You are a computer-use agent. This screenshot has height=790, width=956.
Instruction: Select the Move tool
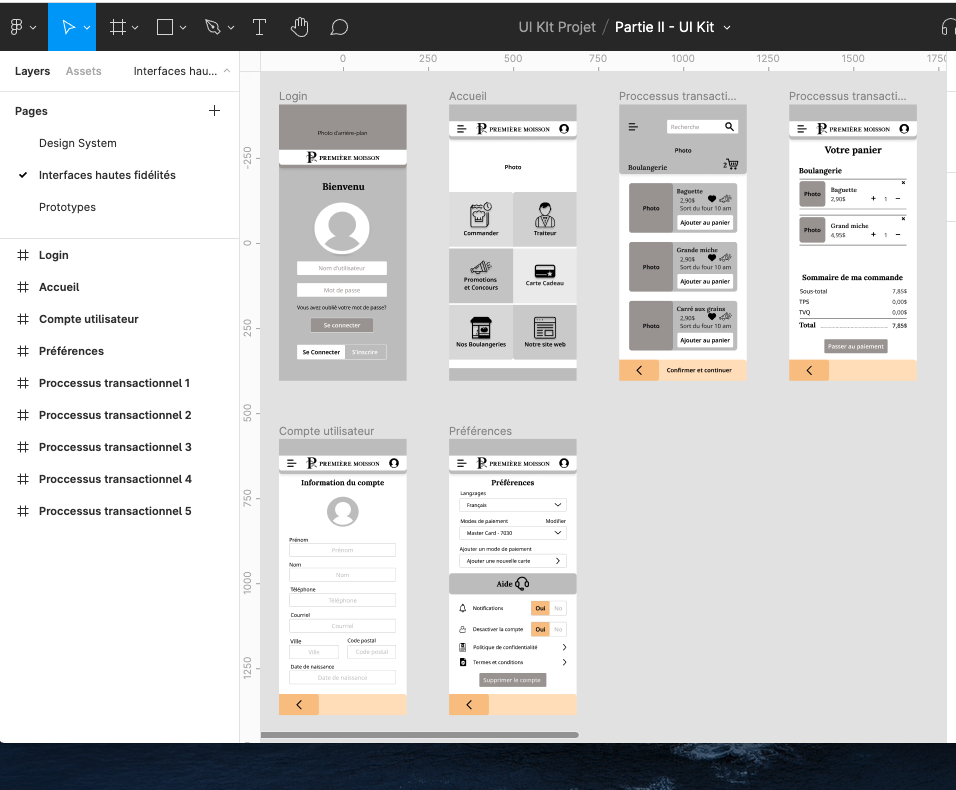point(68,27)
